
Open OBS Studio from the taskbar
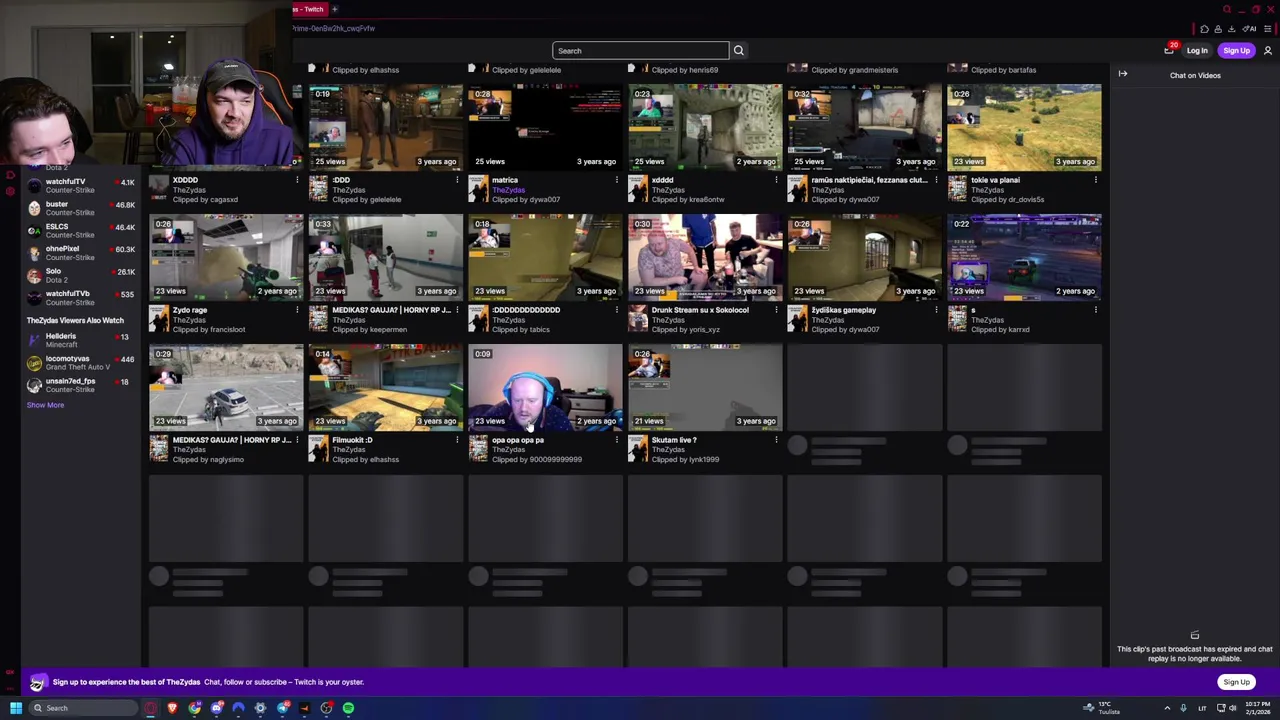point(326,708)
